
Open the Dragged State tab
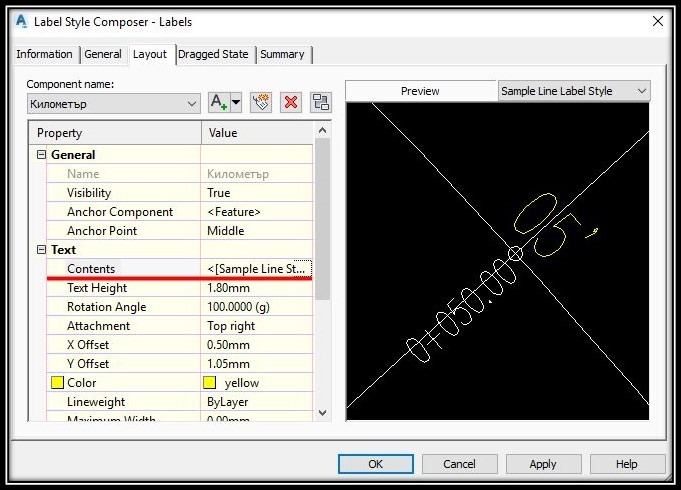(x=213, y=54)
